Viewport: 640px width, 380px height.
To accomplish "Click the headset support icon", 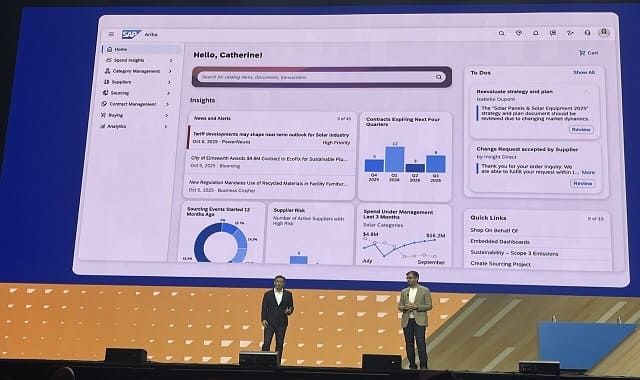I will pos(587,33).
